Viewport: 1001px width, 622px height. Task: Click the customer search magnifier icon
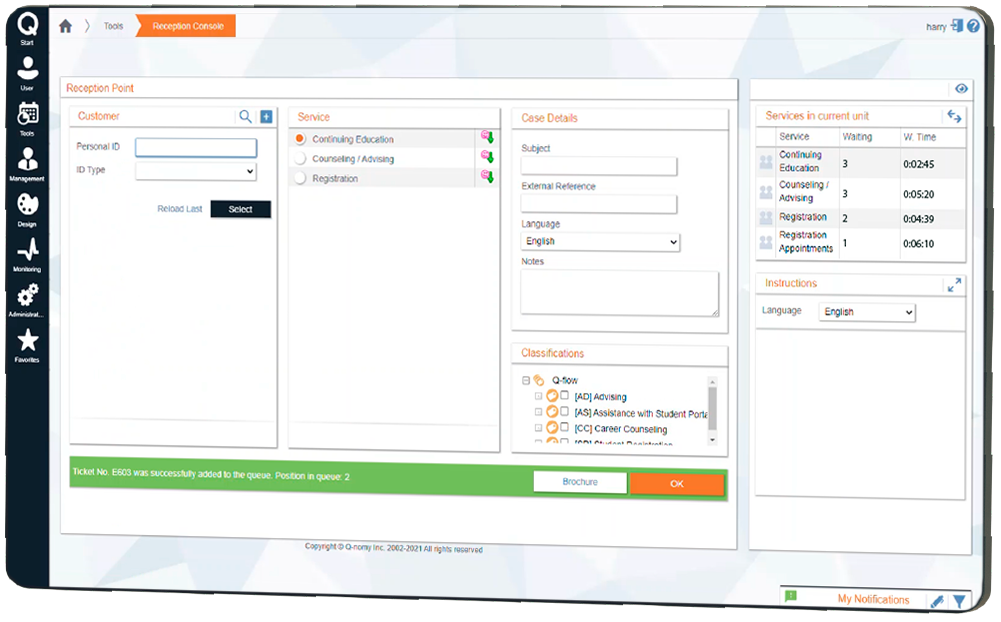pyautogui.click(x=246, y=117)
